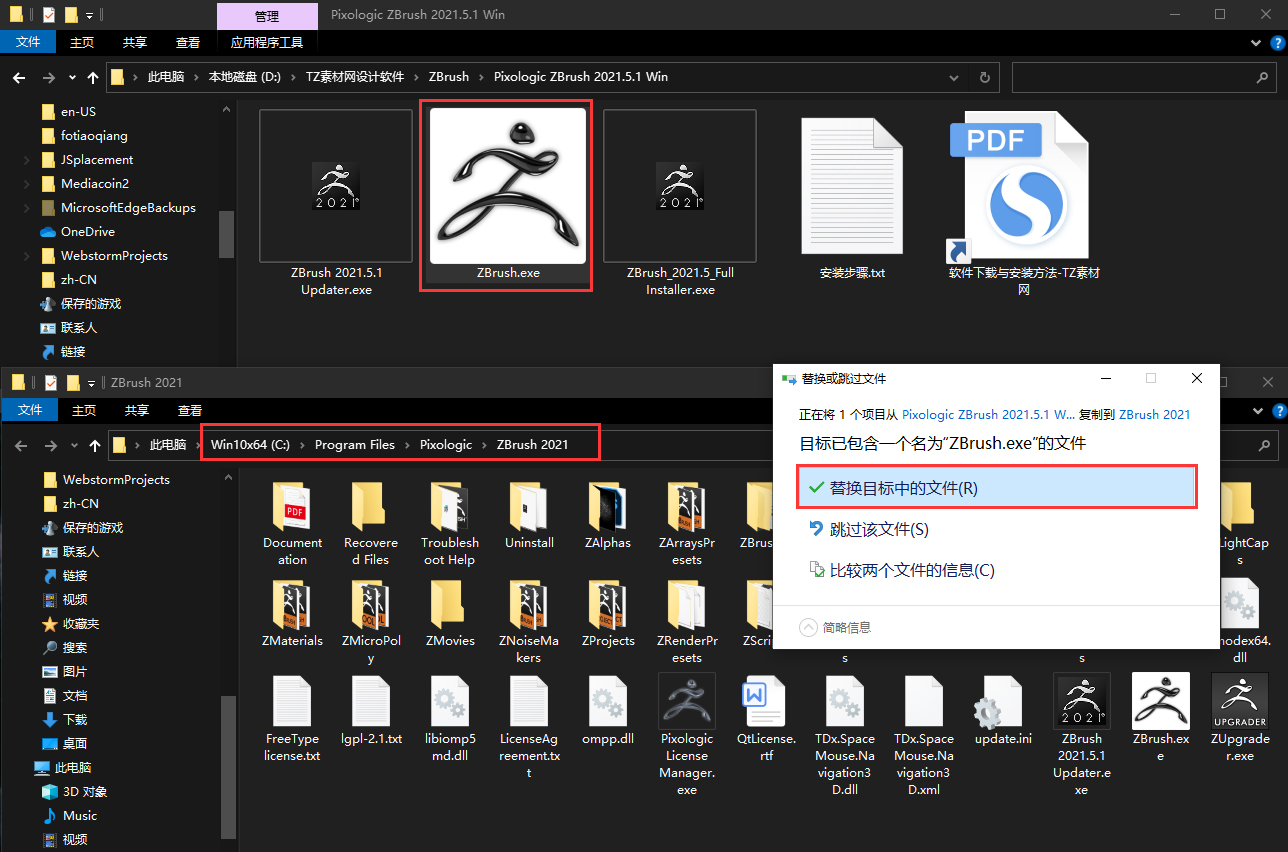
Task: Open the Uninstall folder
Action: (x=529, y=515)
